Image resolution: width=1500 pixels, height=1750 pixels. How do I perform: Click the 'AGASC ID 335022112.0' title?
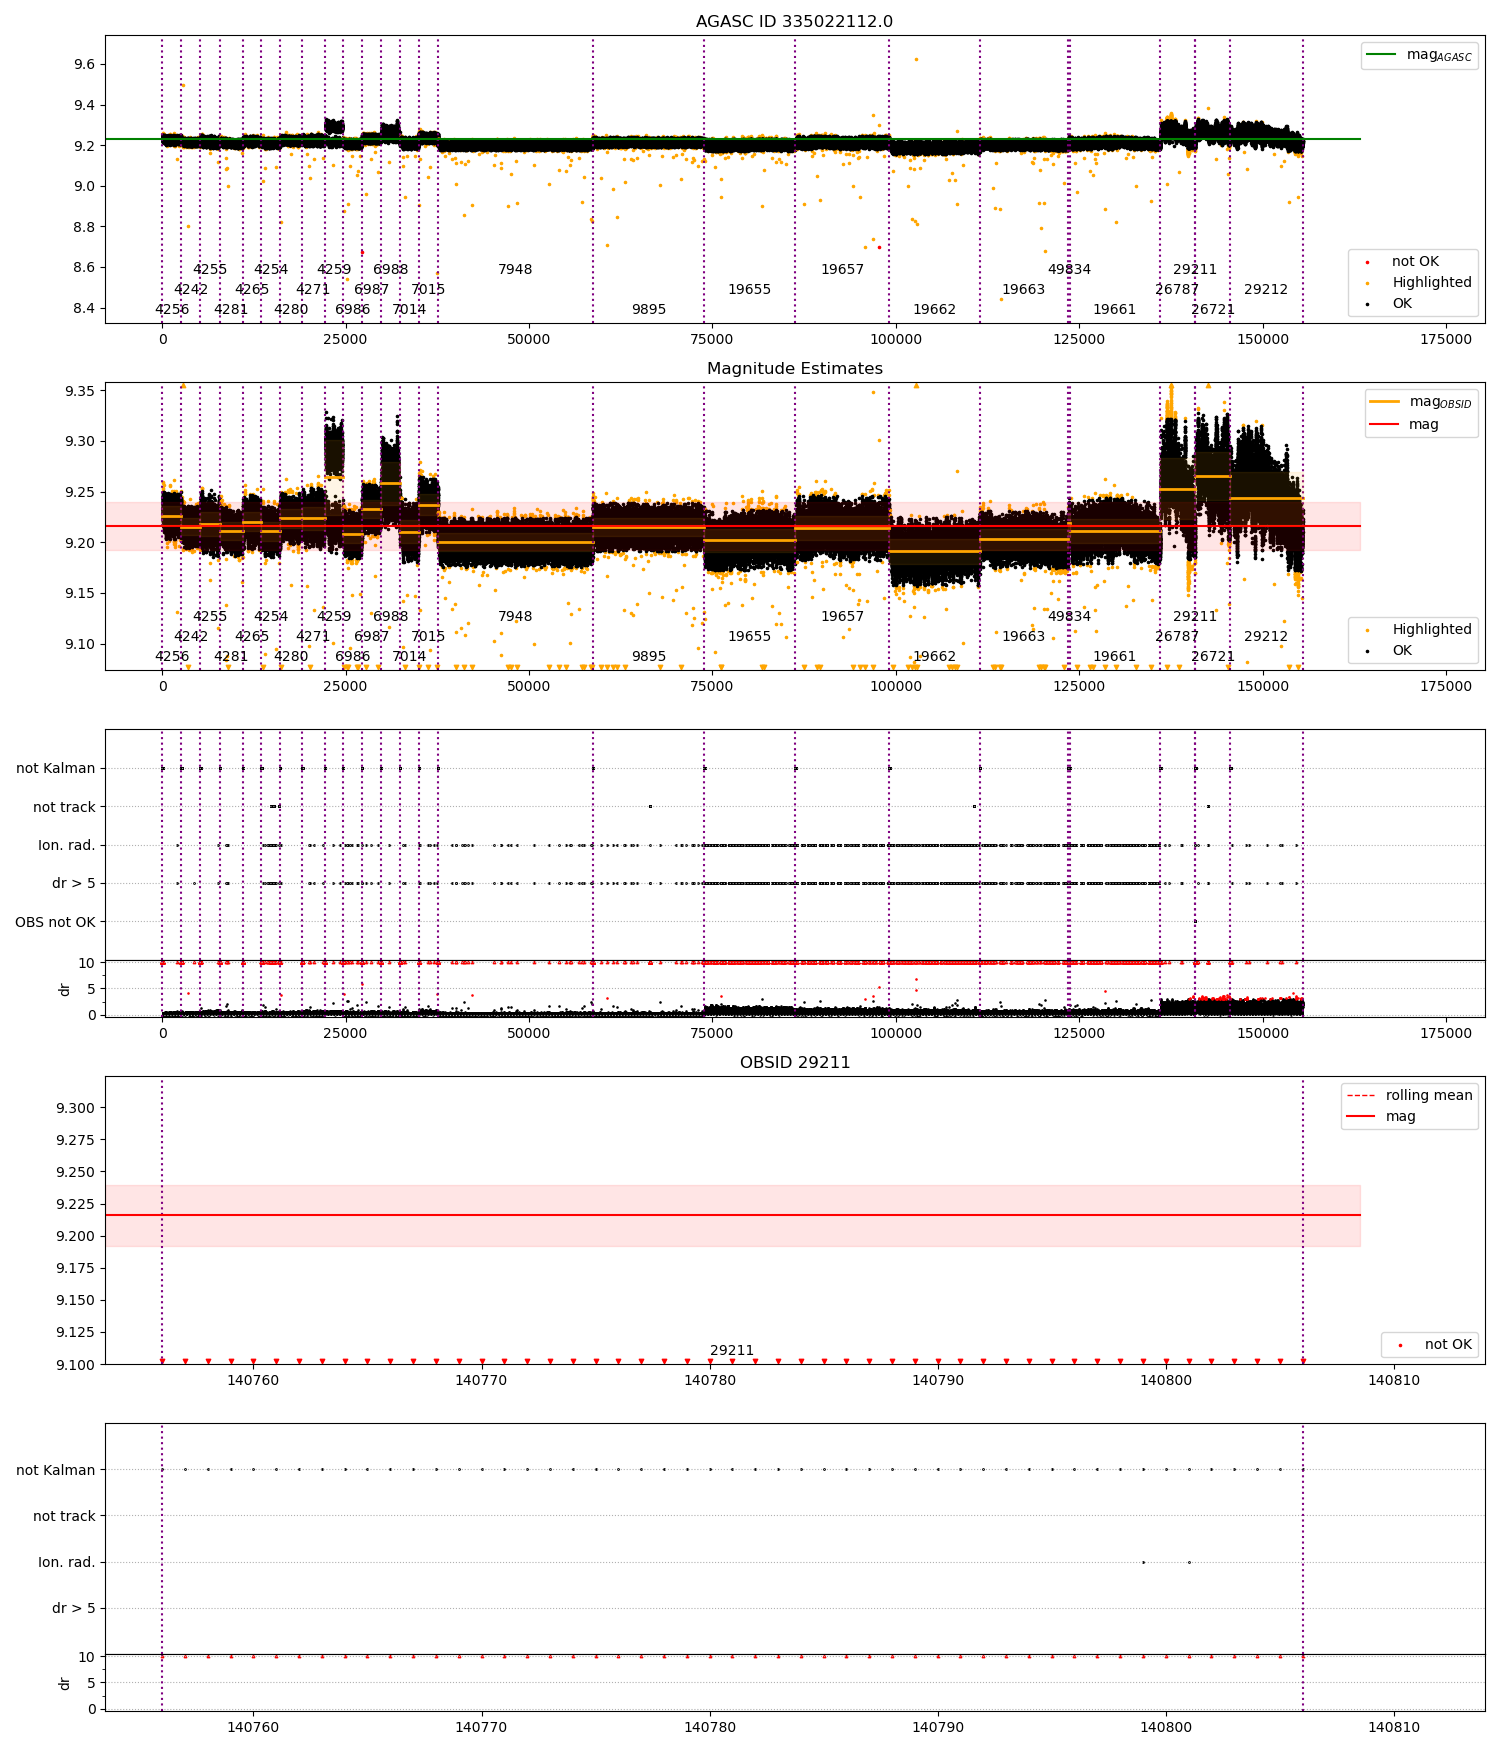click(794, 21)
